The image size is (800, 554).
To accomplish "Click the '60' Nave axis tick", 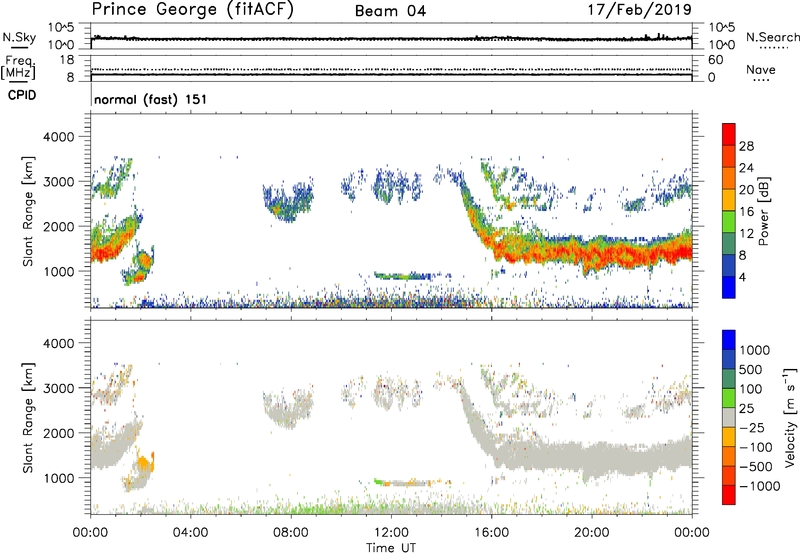I will (x=715, y=60).
